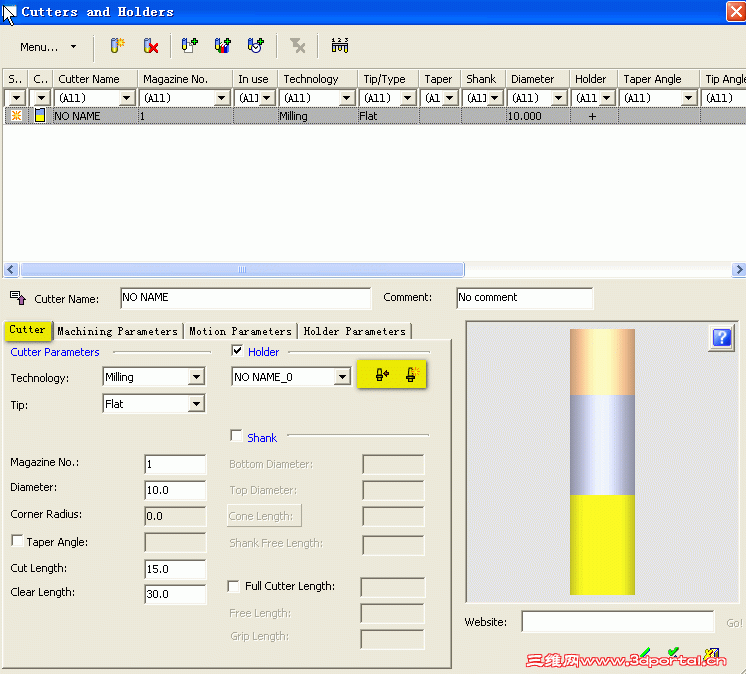Open the holder name dropdown NO NAME_0
The width and height of the screenshot is (746, 674).
pos(342,377)
